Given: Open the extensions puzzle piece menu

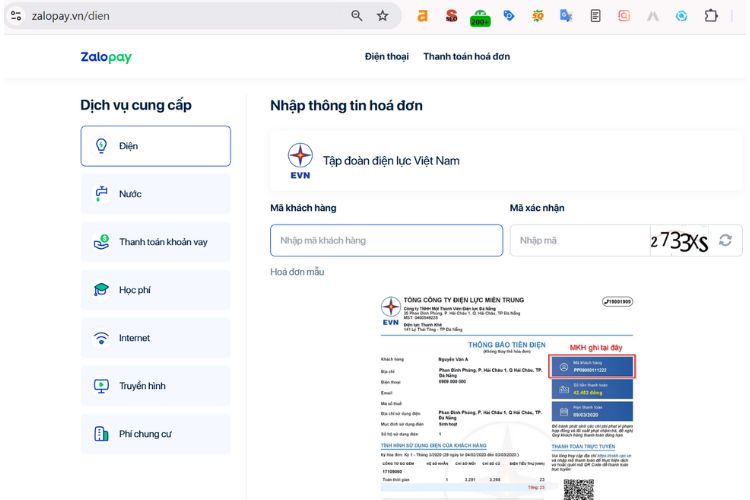Looking at the screenshot, I should pyautogui.click(x=711, y=16).
